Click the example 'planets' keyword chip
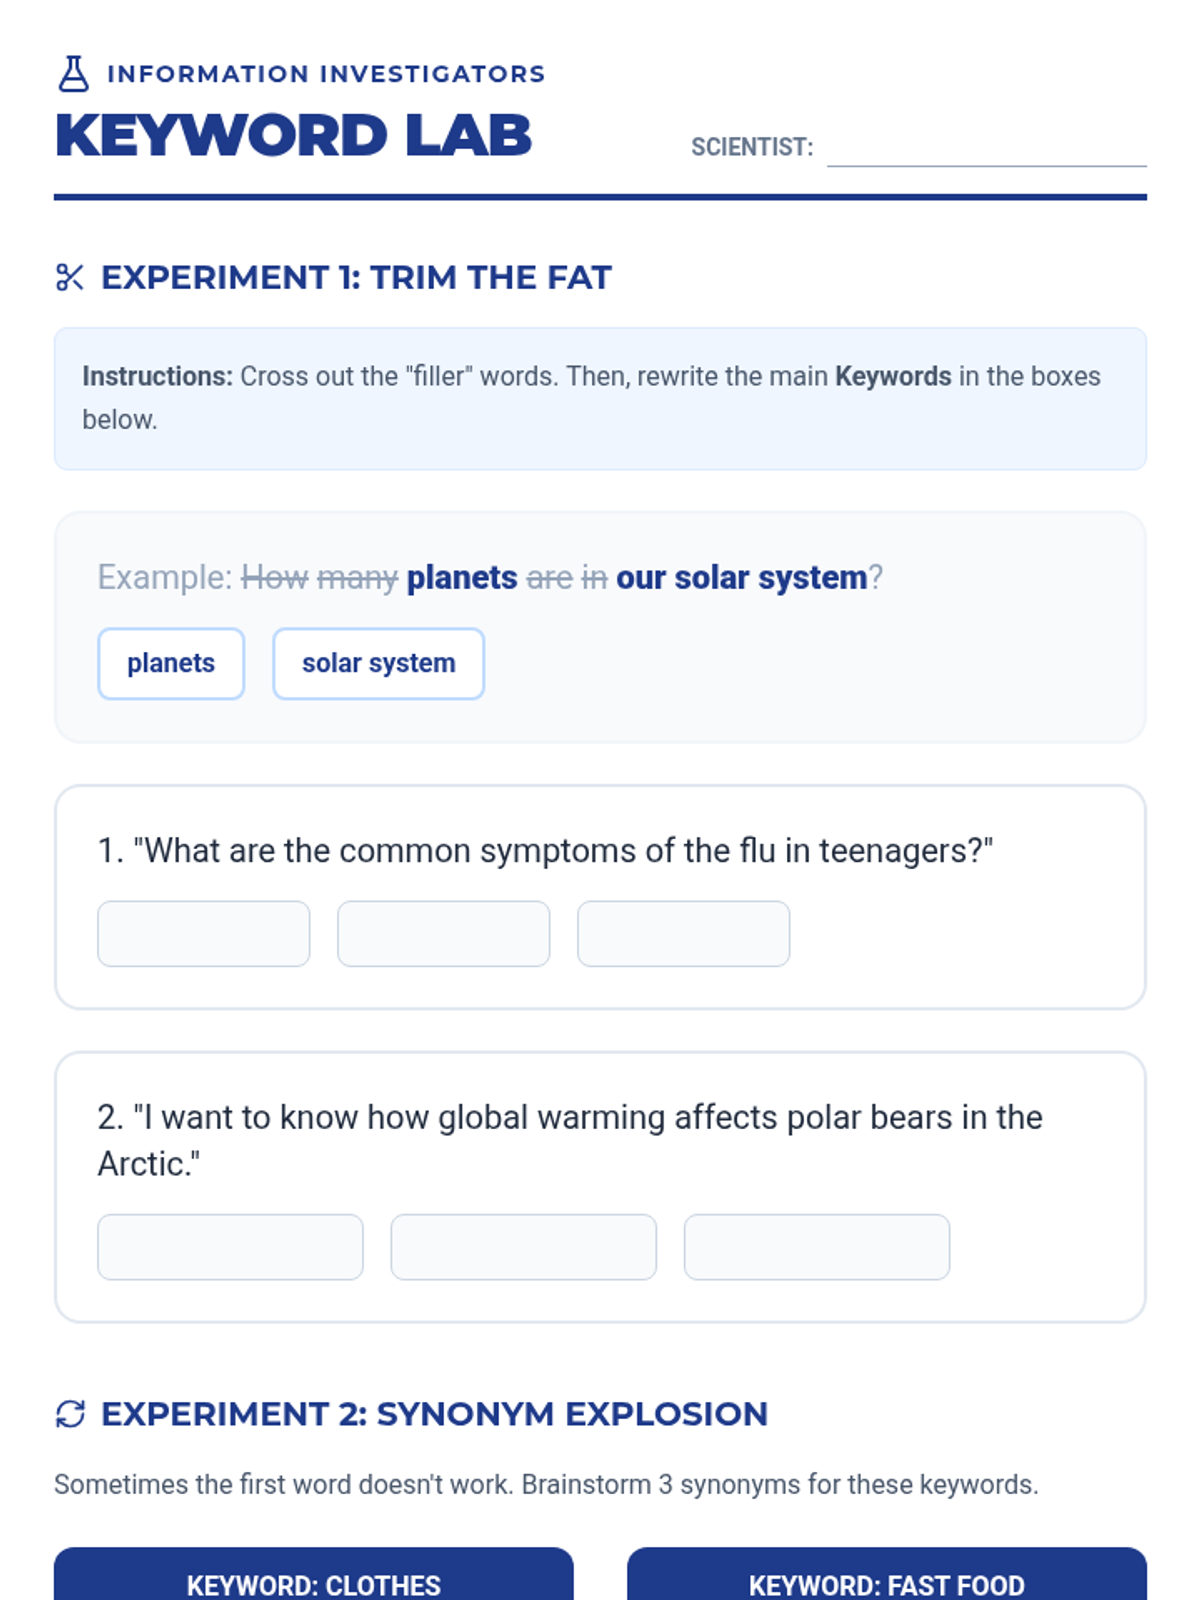Image resolution: width=1200 pixels, height=1600 pixels. [x=171, y=664]
